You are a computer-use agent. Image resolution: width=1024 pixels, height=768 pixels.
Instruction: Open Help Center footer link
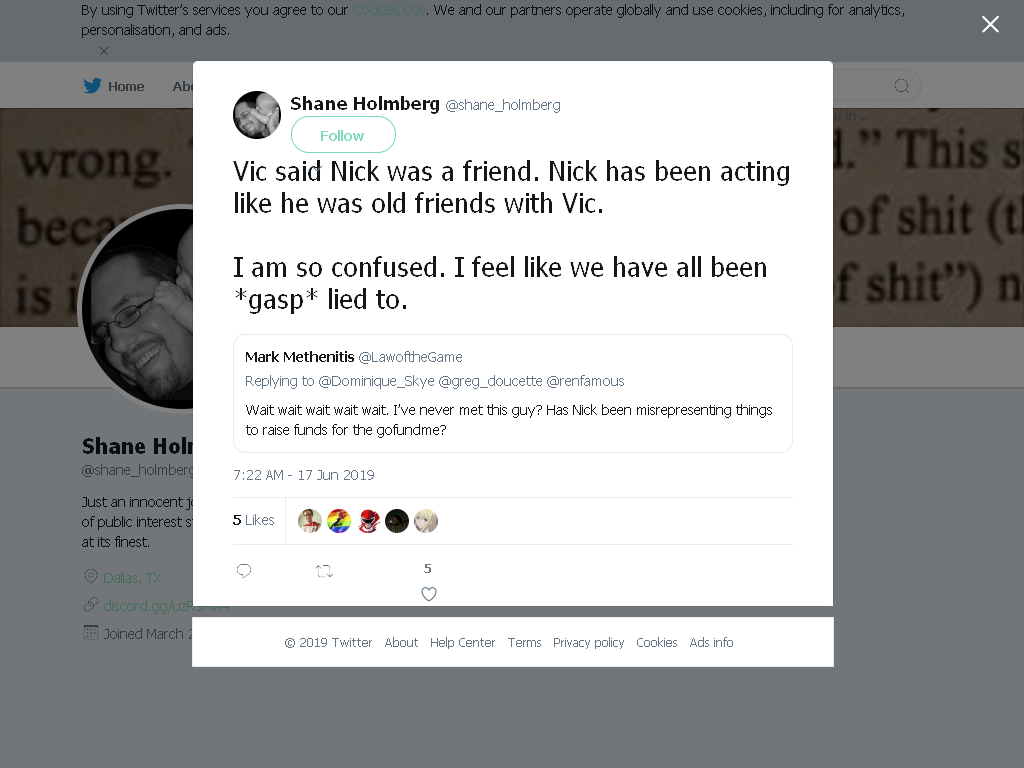[462, 643]
